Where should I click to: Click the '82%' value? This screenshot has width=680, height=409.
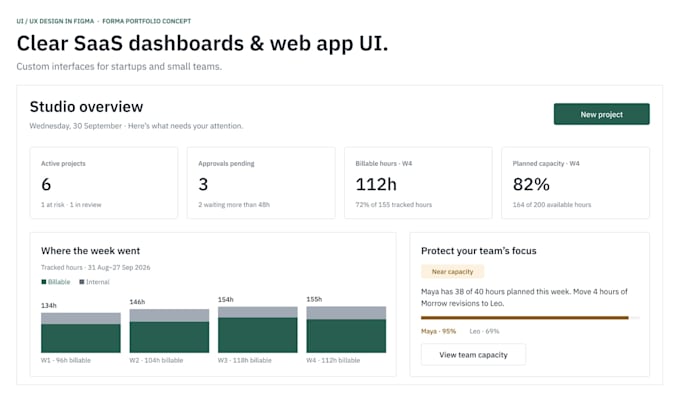[x=531, y=184]
